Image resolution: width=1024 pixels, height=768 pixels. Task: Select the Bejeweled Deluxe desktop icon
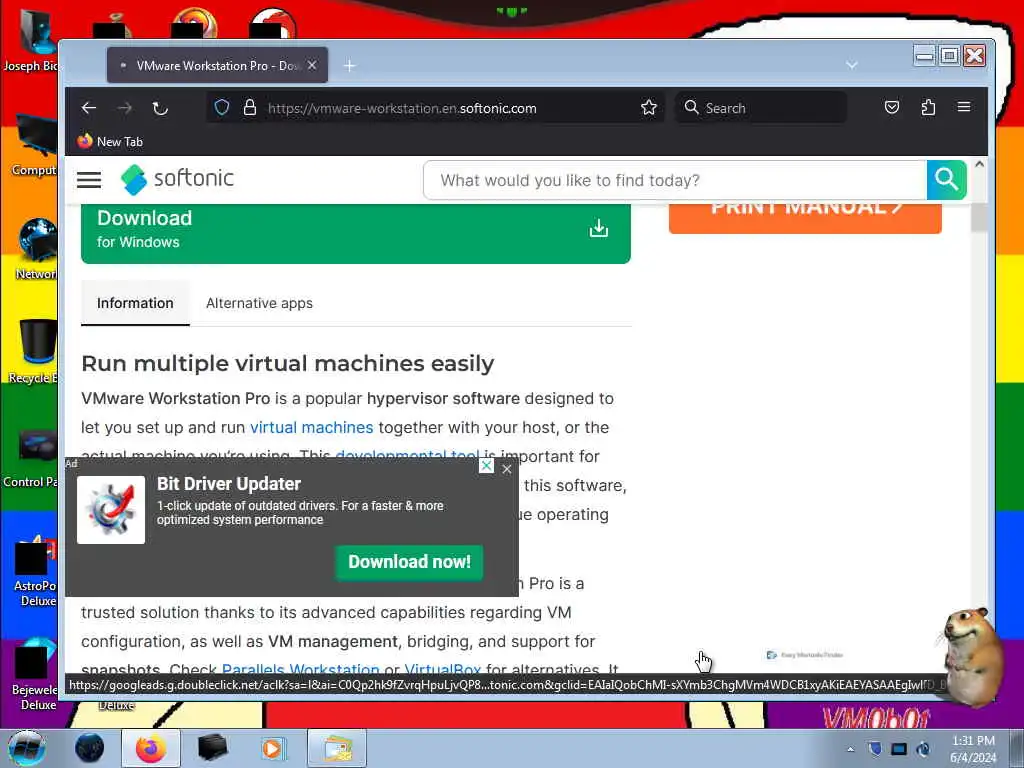pyautogui.click(x=35, y=676)
